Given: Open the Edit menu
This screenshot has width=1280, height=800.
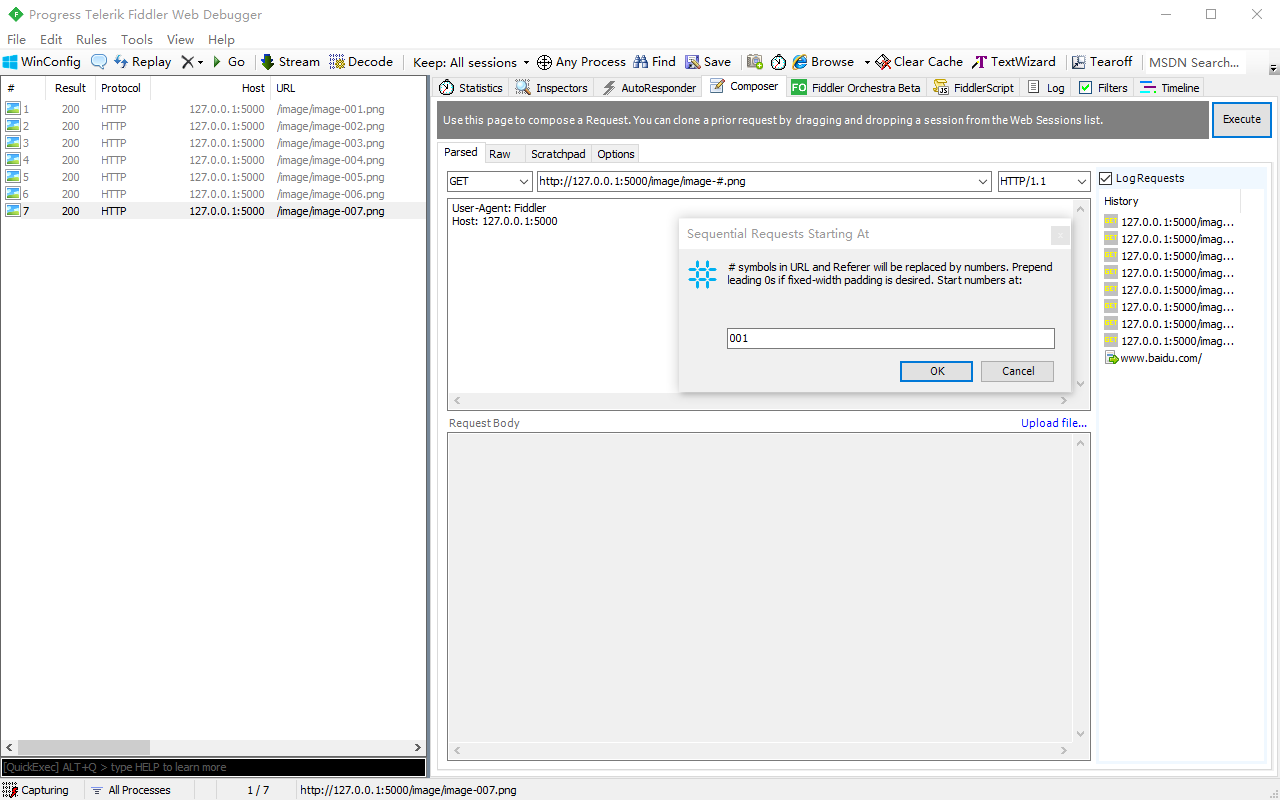Looking at the screenshot, I should (51, 40).
